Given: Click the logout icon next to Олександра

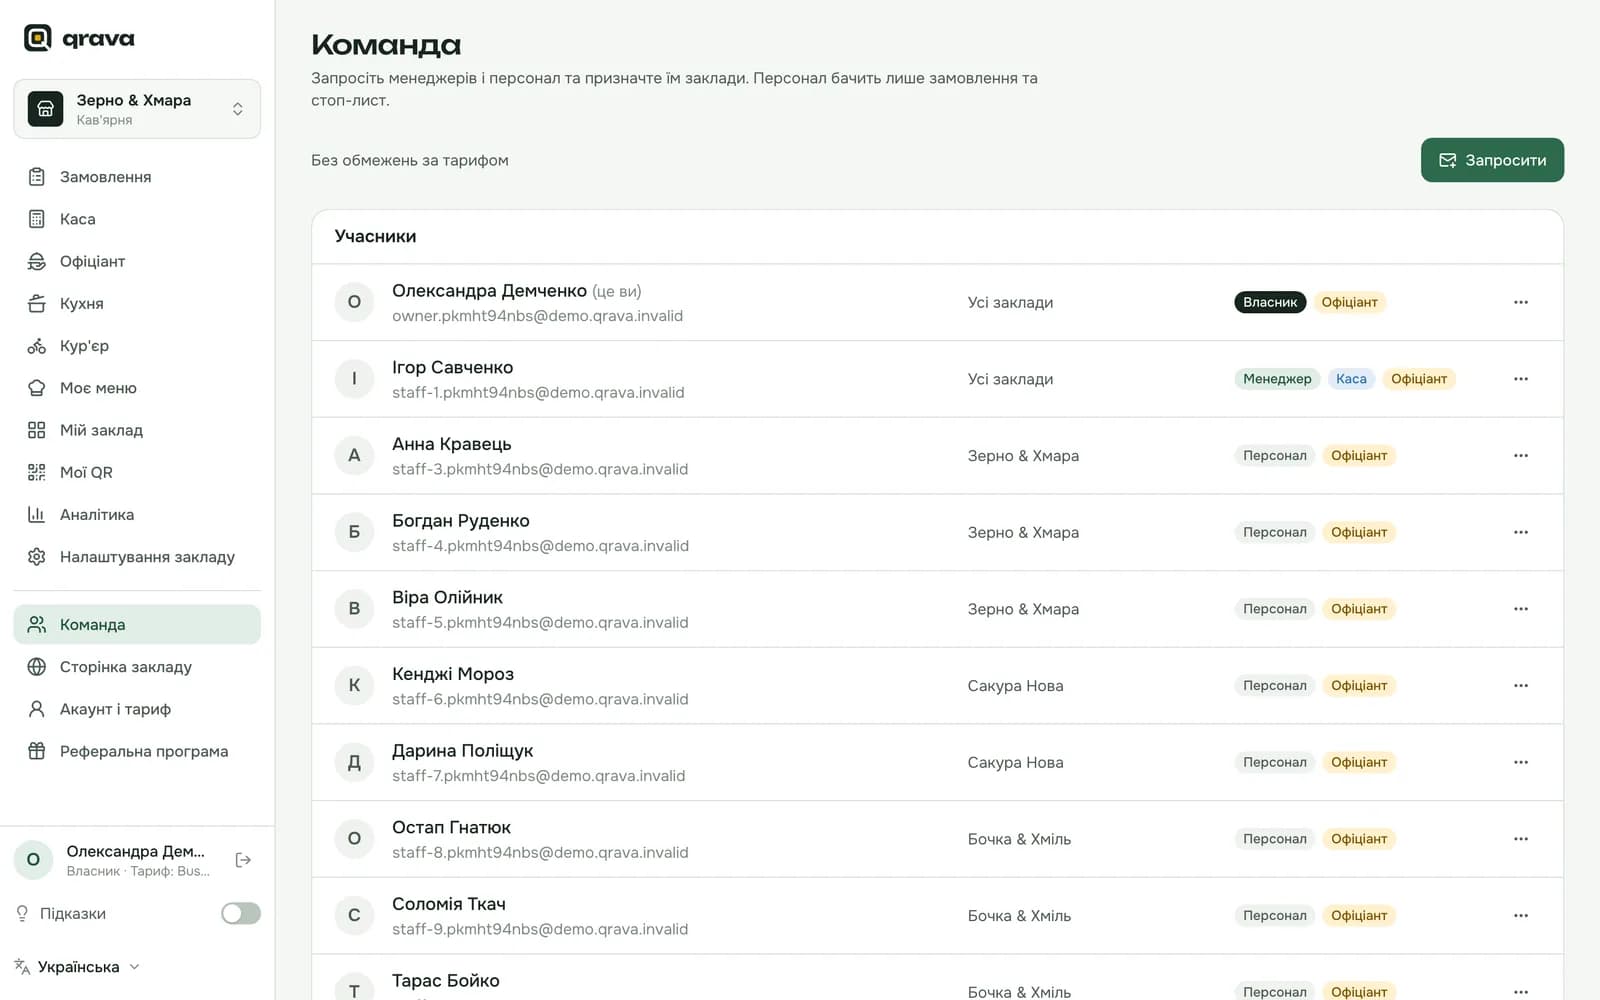Looking at the screenshot, I should tap(243, 860).
